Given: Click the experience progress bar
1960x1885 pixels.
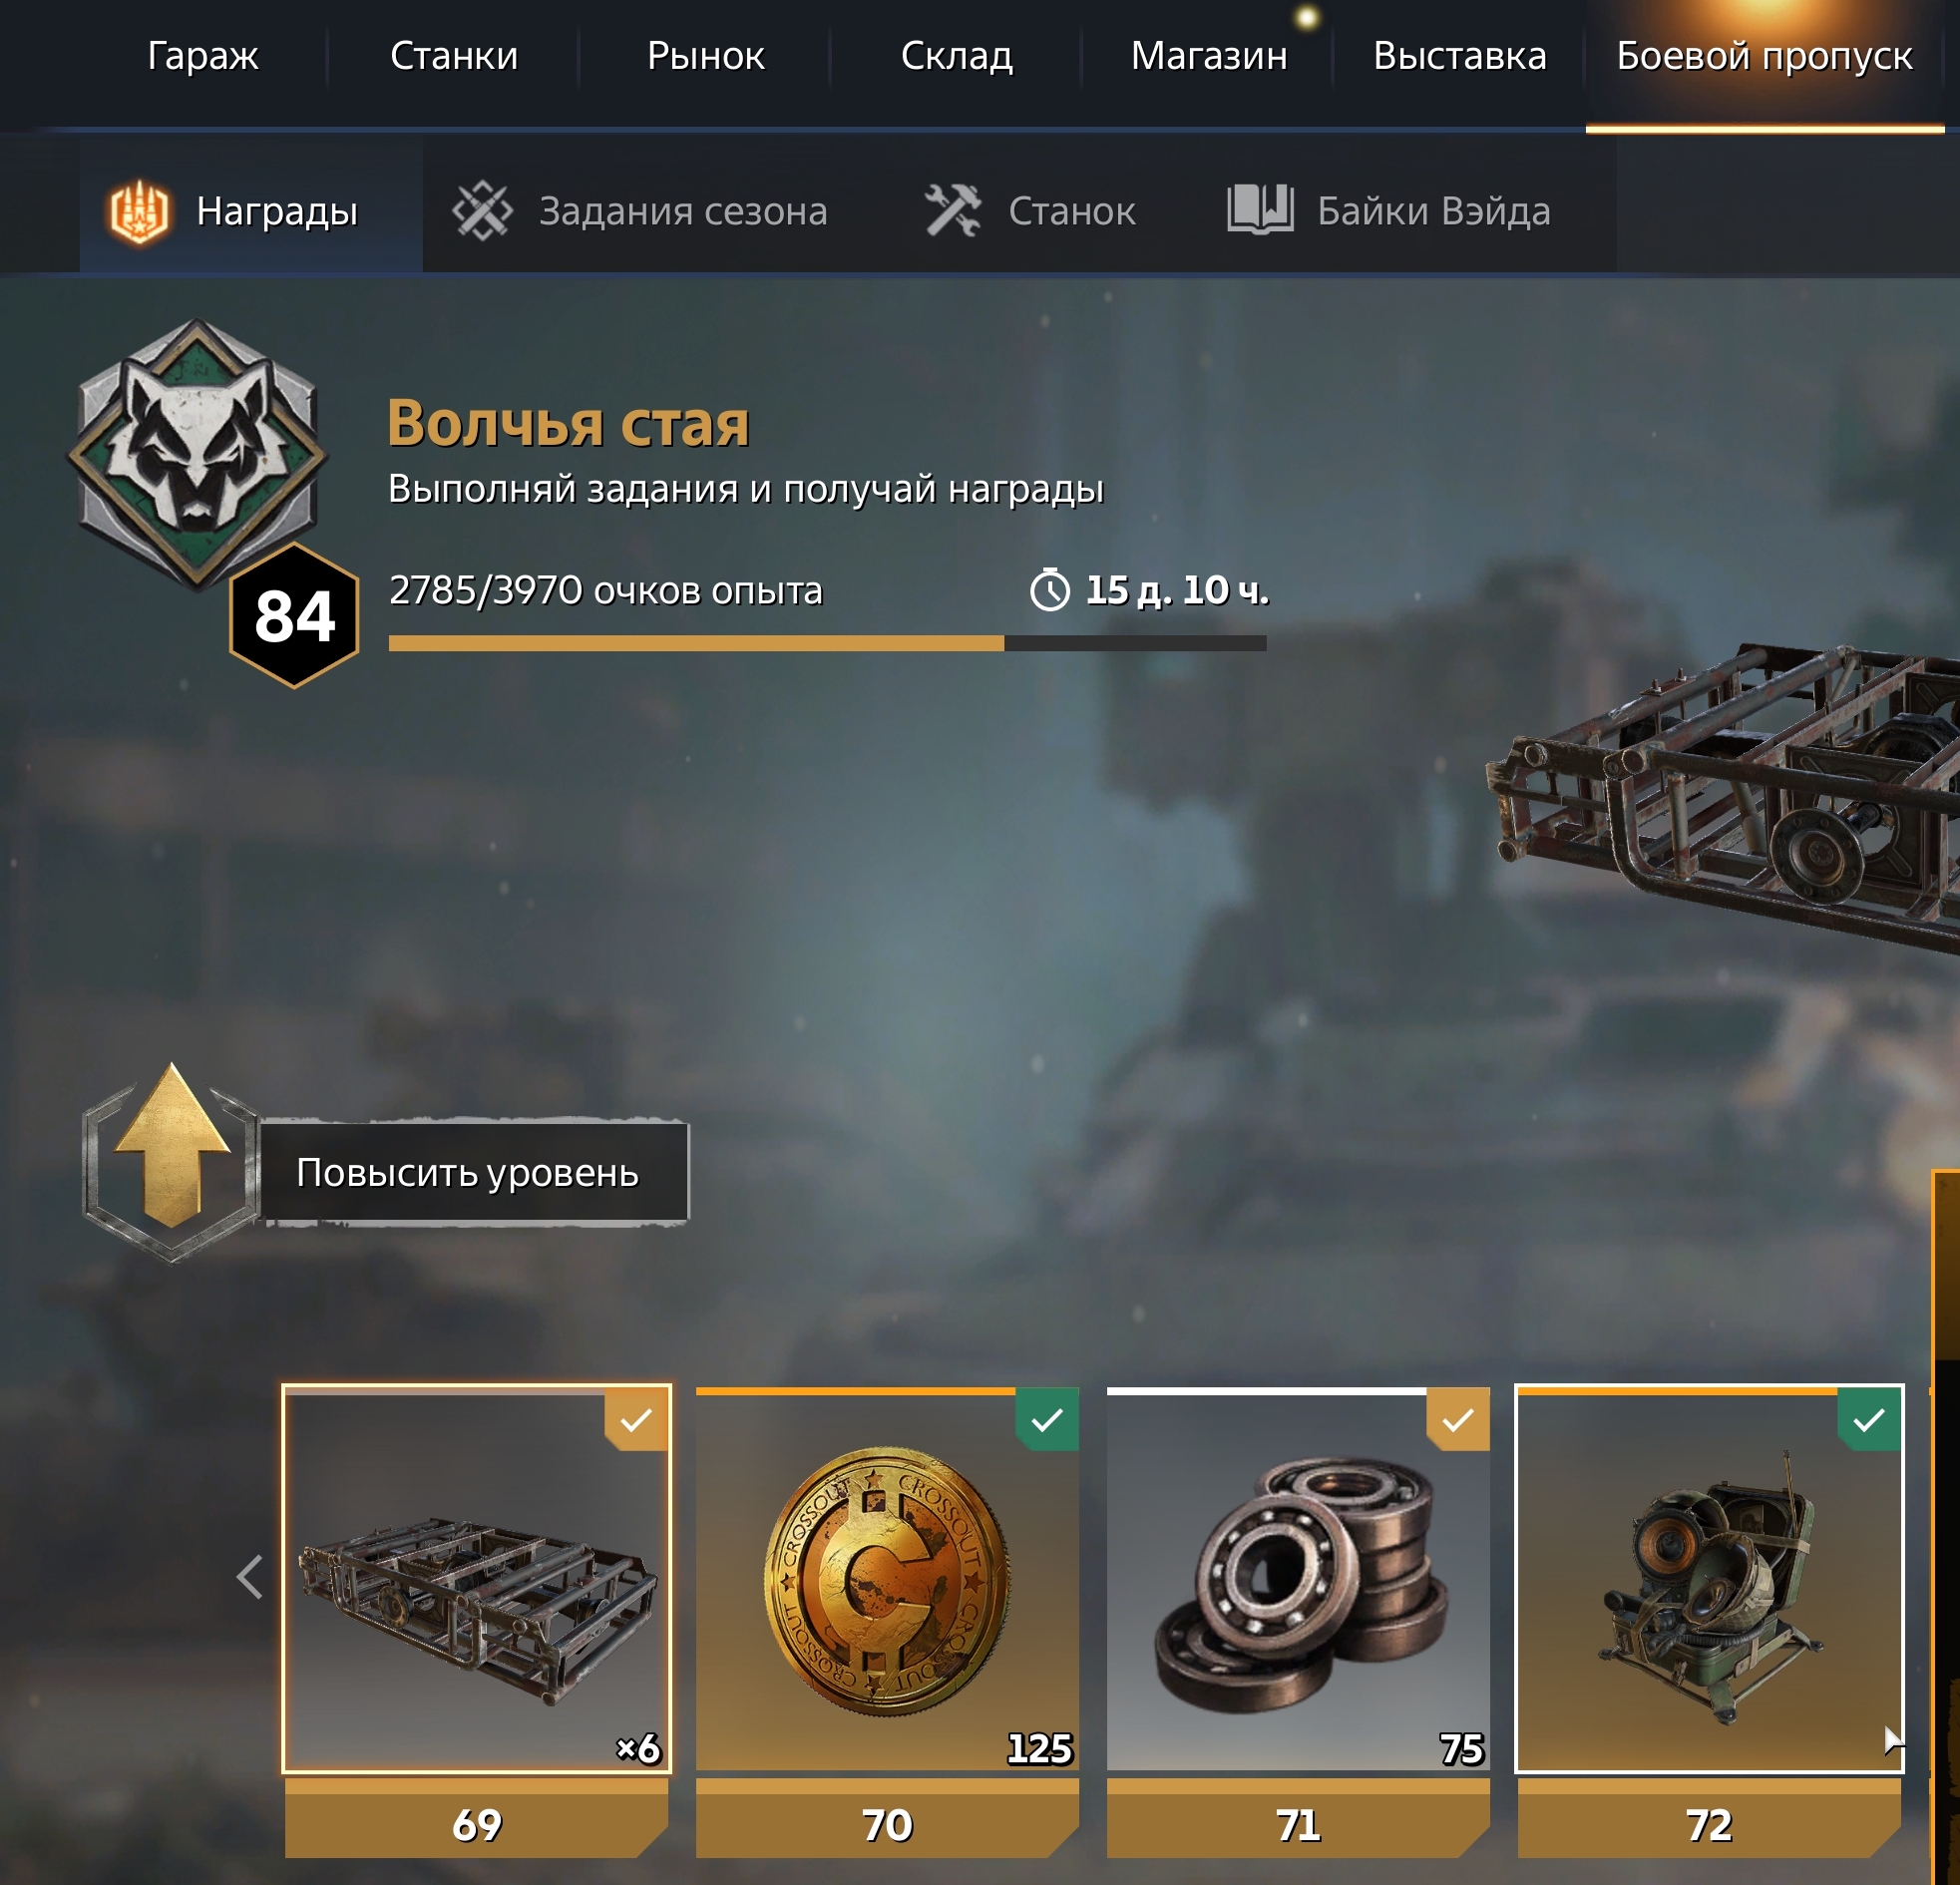Looking at the screenshot, I should [827, 643].
